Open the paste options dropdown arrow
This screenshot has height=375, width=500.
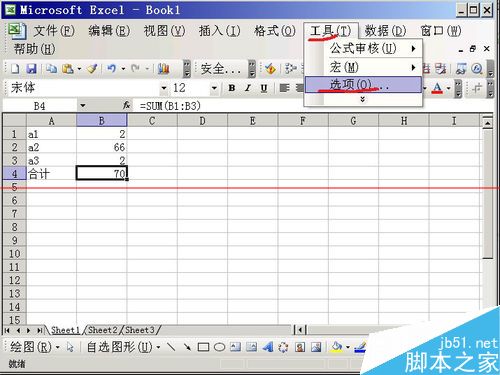pyautogui.click(x=79, y=69)
